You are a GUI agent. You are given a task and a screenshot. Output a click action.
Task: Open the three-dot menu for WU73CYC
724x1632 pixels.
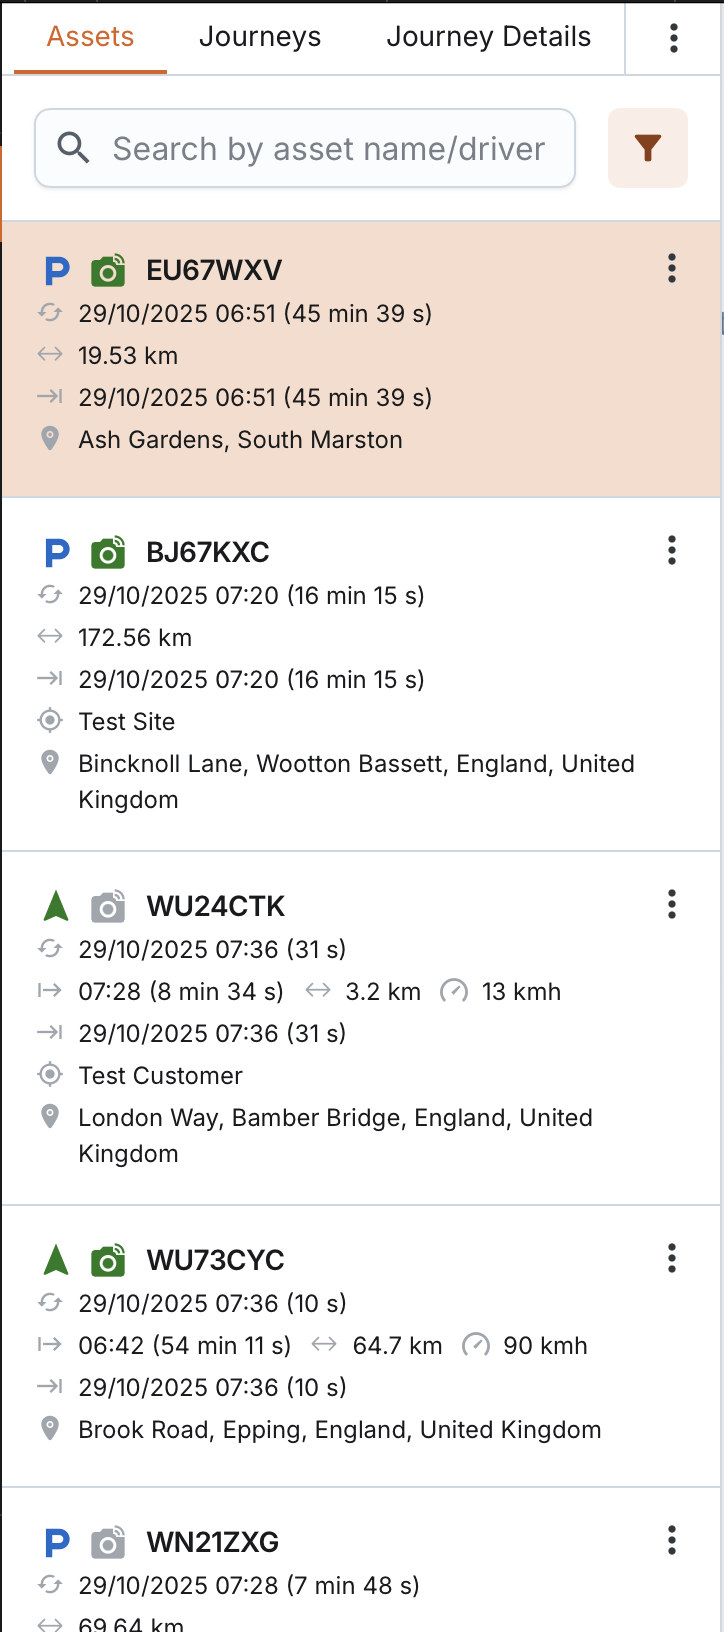click(672, 1258)
